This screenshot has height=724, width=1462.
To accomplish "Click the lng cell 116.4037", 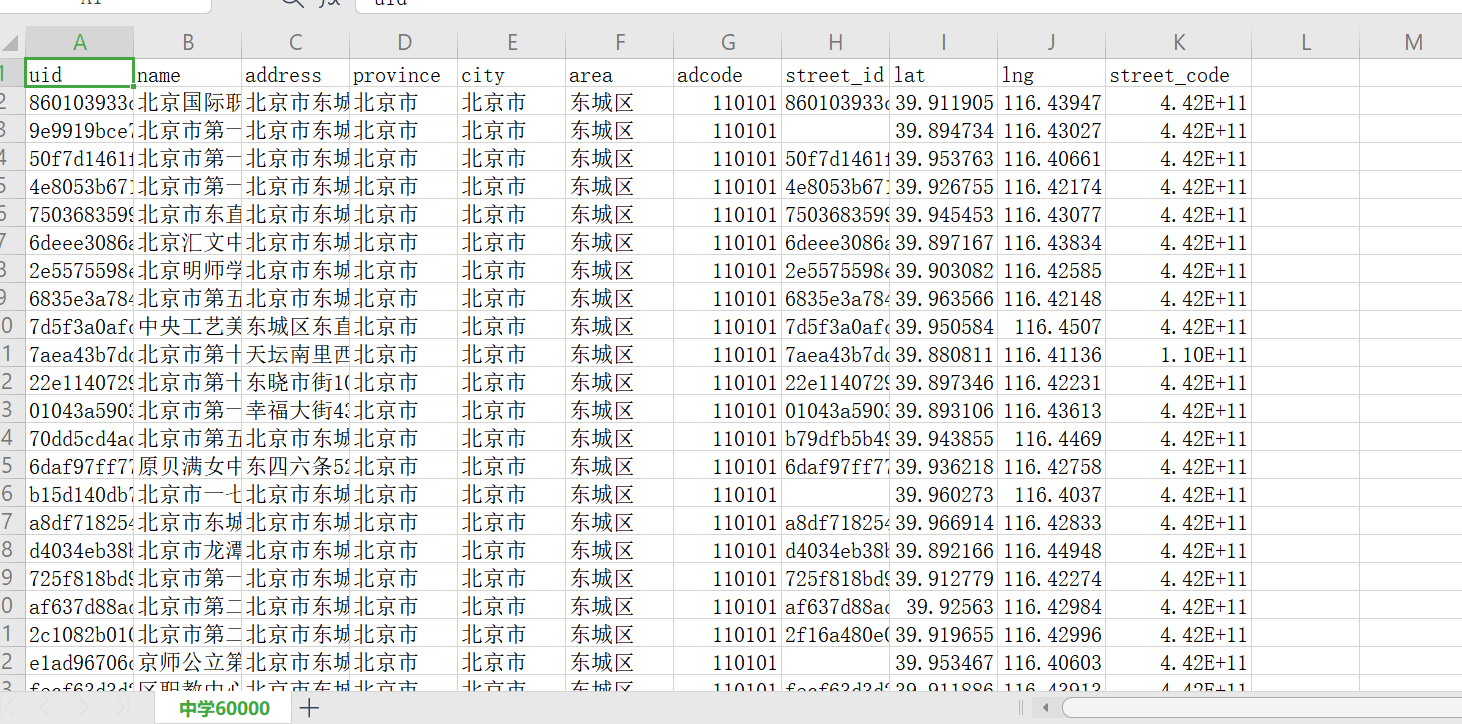I will coord(1052,495).
